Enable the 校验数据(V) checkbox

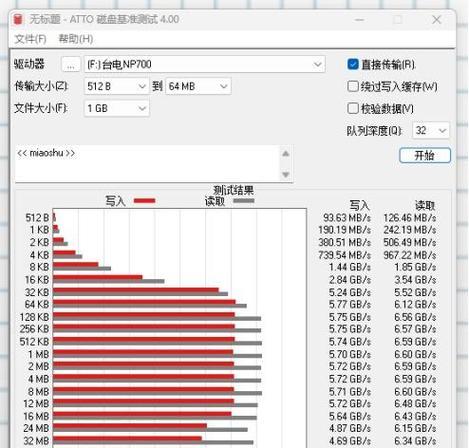coord(353,108)
